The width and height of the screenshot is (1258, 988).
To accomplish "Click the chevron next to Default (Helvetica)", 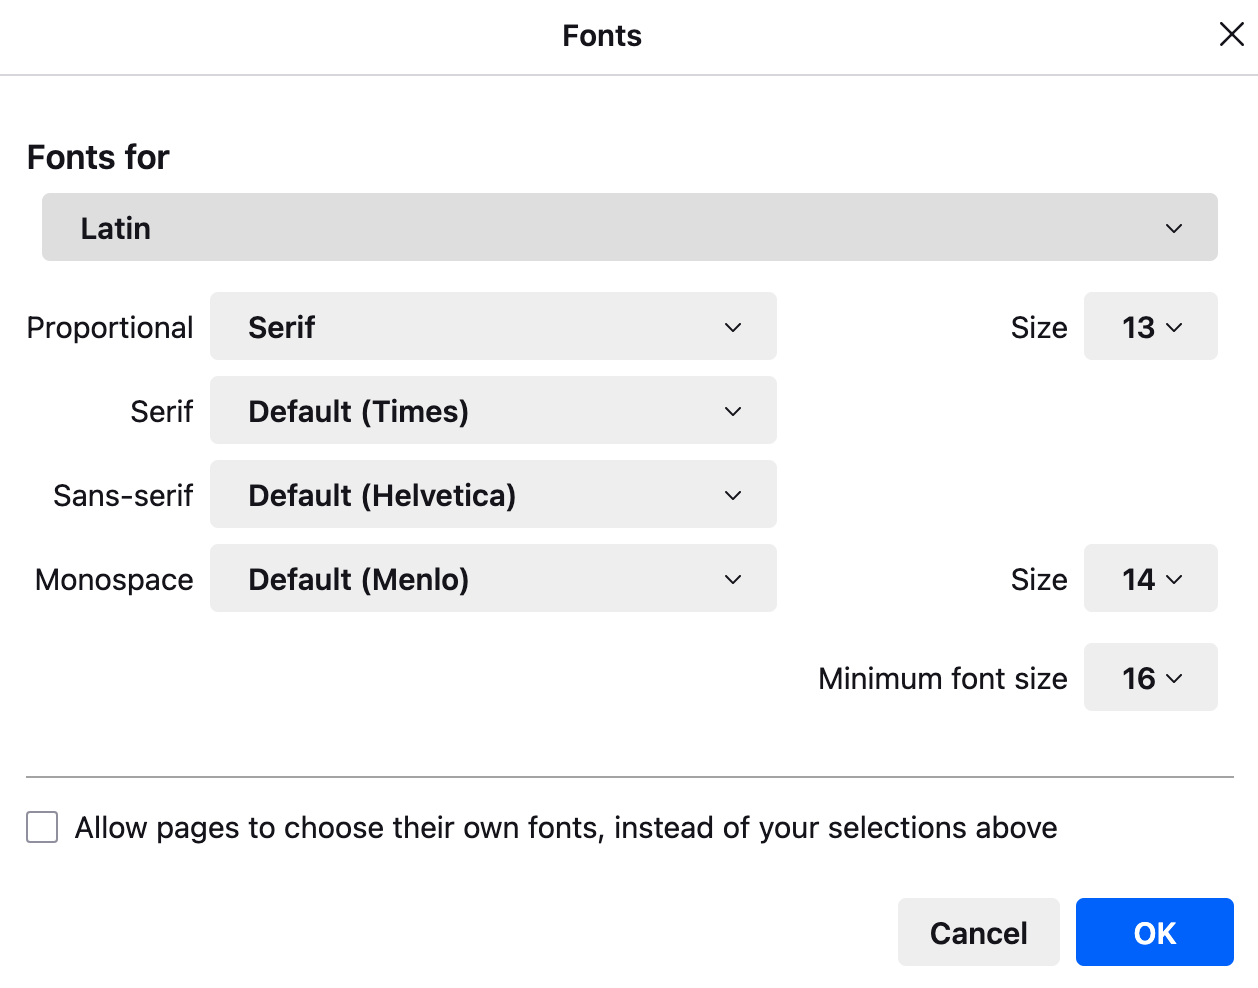I will (x=733, y=495).
